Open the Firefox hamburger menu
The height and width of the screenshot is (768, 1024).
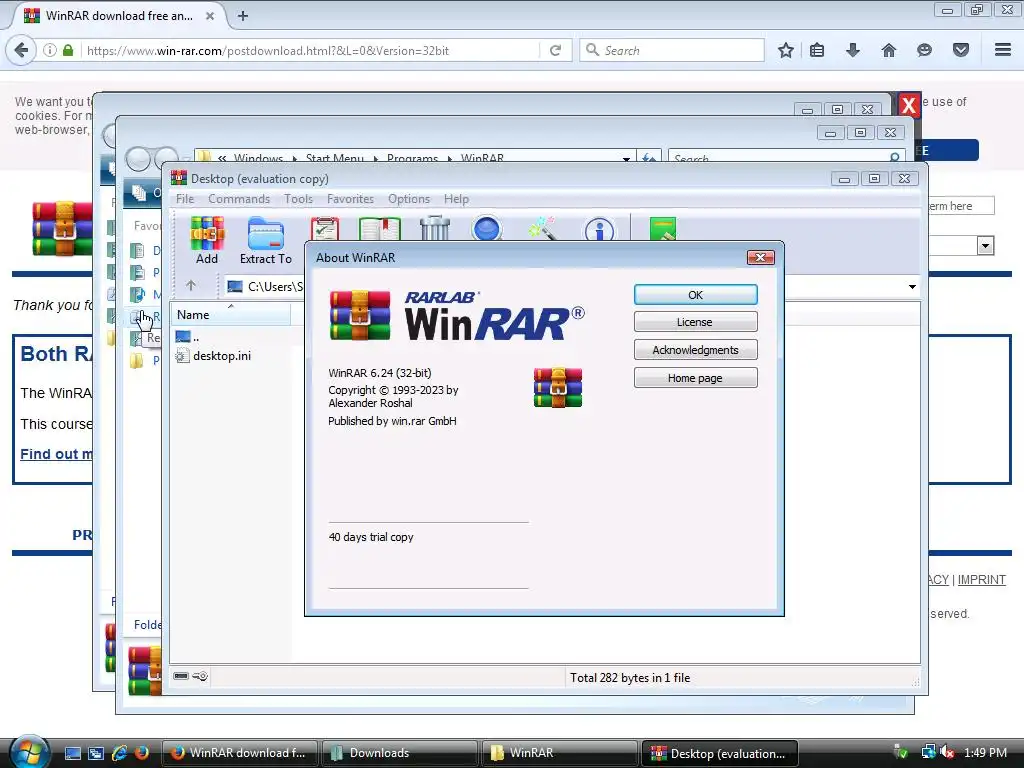point(1003,50)
